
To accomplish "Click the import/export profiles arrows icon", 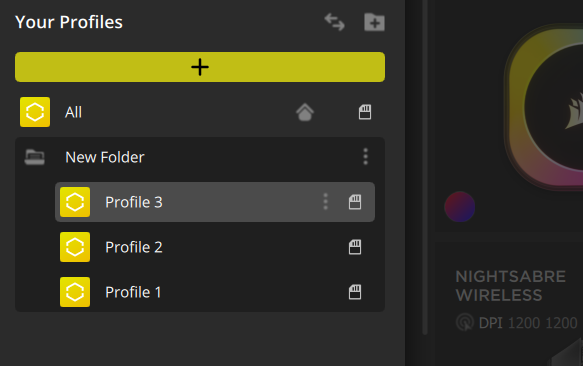I will pos(334,22).
